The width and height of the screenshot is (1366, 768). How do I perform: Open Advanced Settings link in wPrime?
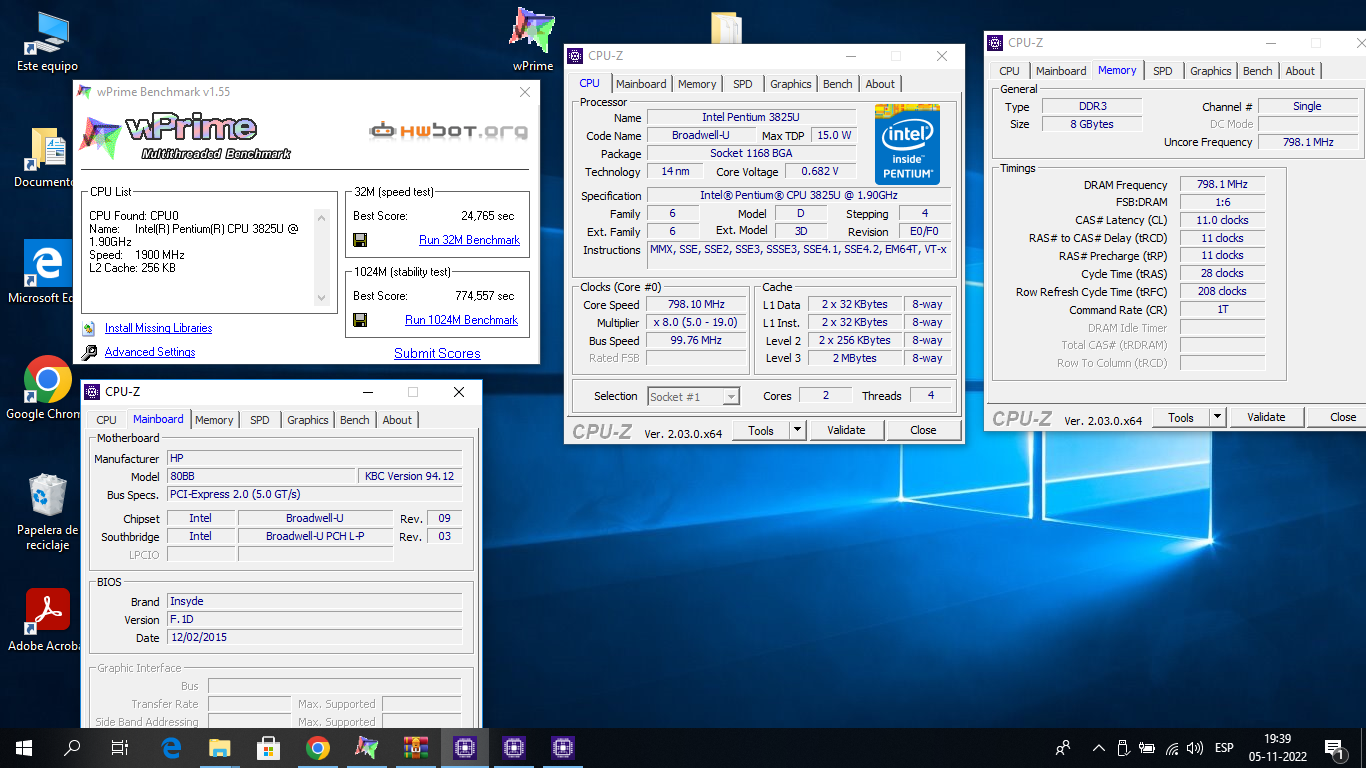[150, 352]
